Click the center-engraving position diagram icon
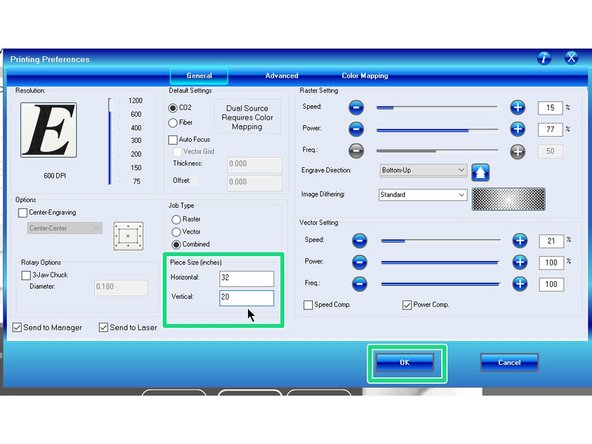 128,236
